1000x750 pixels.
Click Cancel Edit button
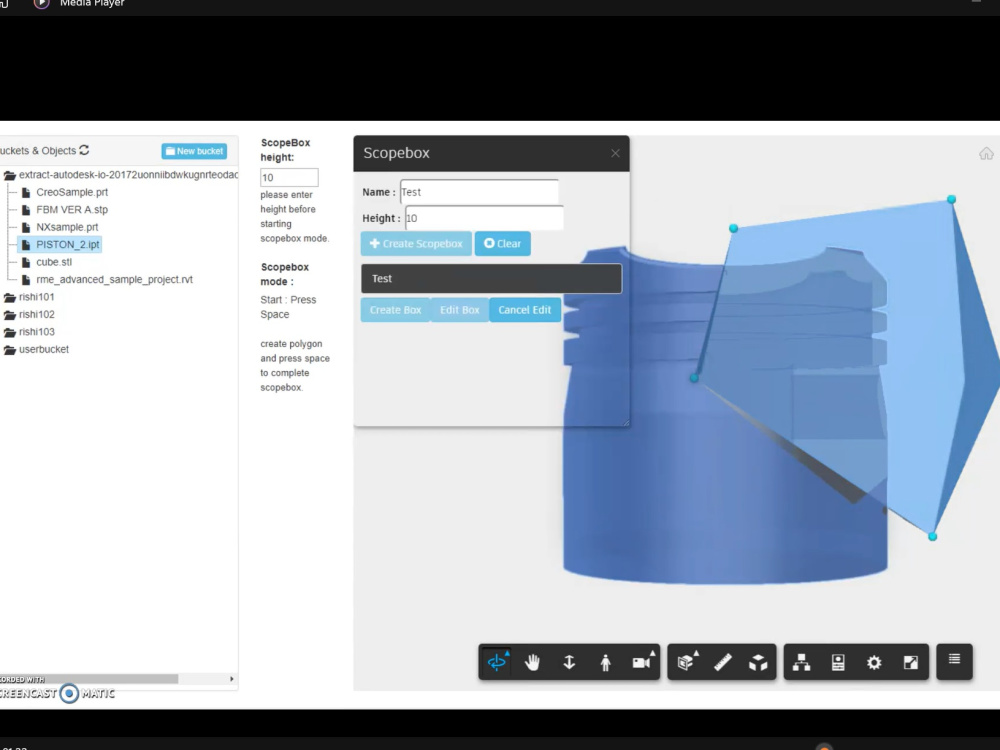(525, 310)
